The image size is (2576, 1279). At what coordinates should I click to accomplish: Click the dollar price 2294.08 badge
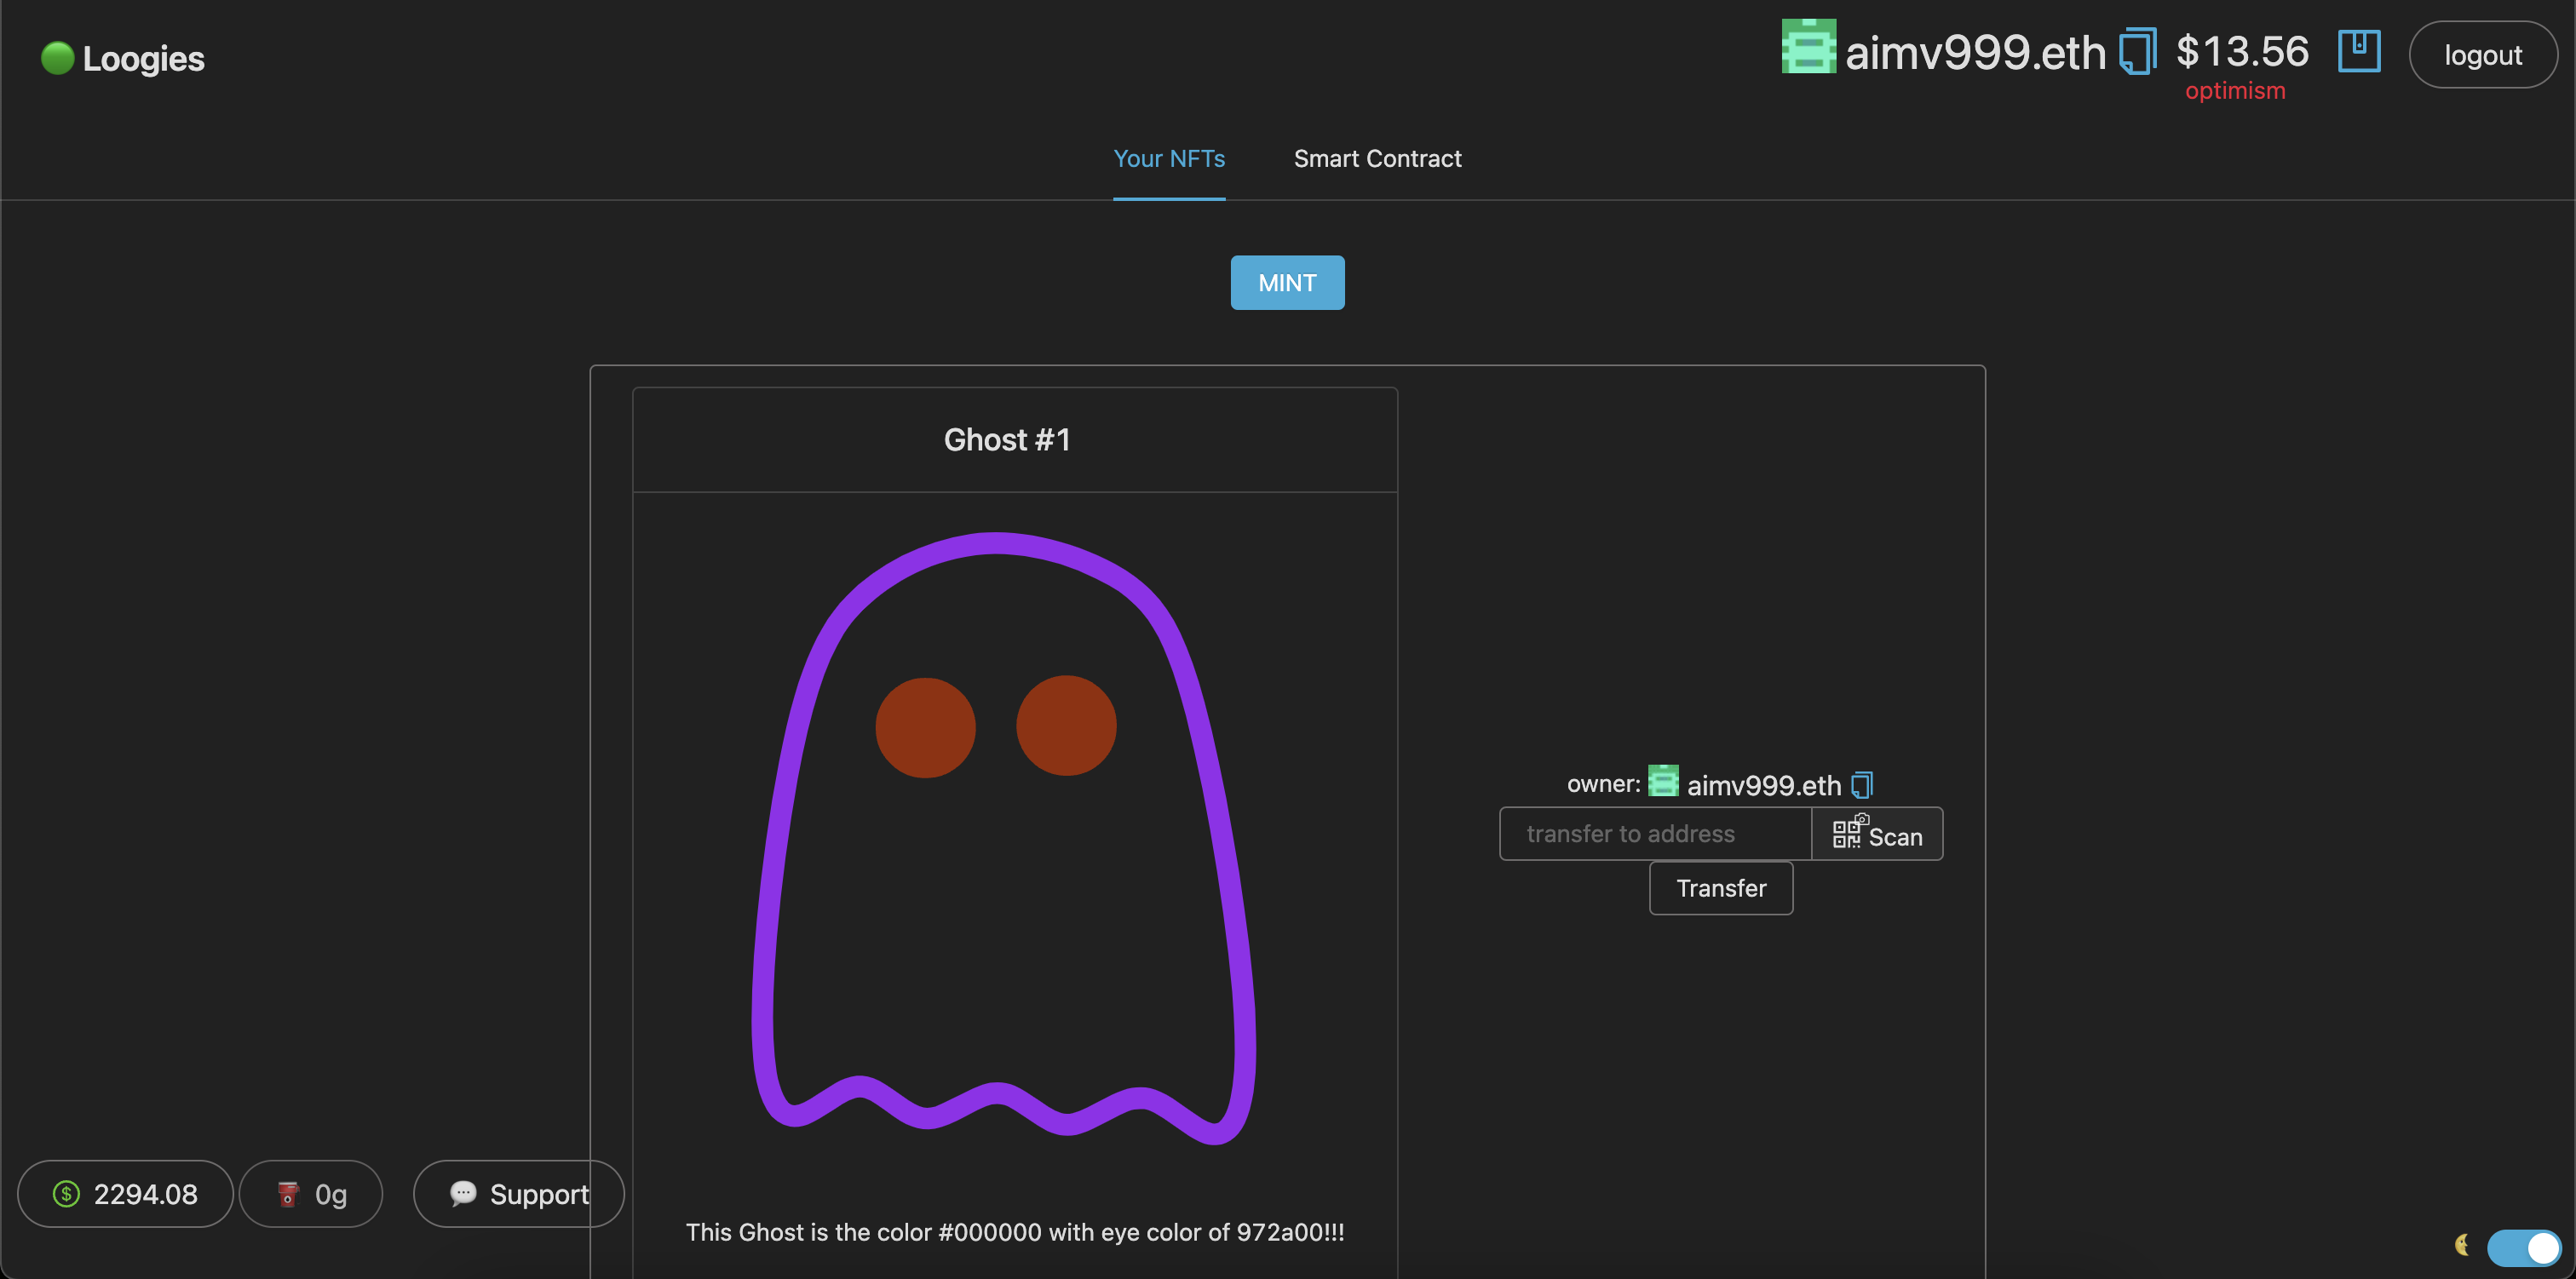click(x=126, y=1194)
